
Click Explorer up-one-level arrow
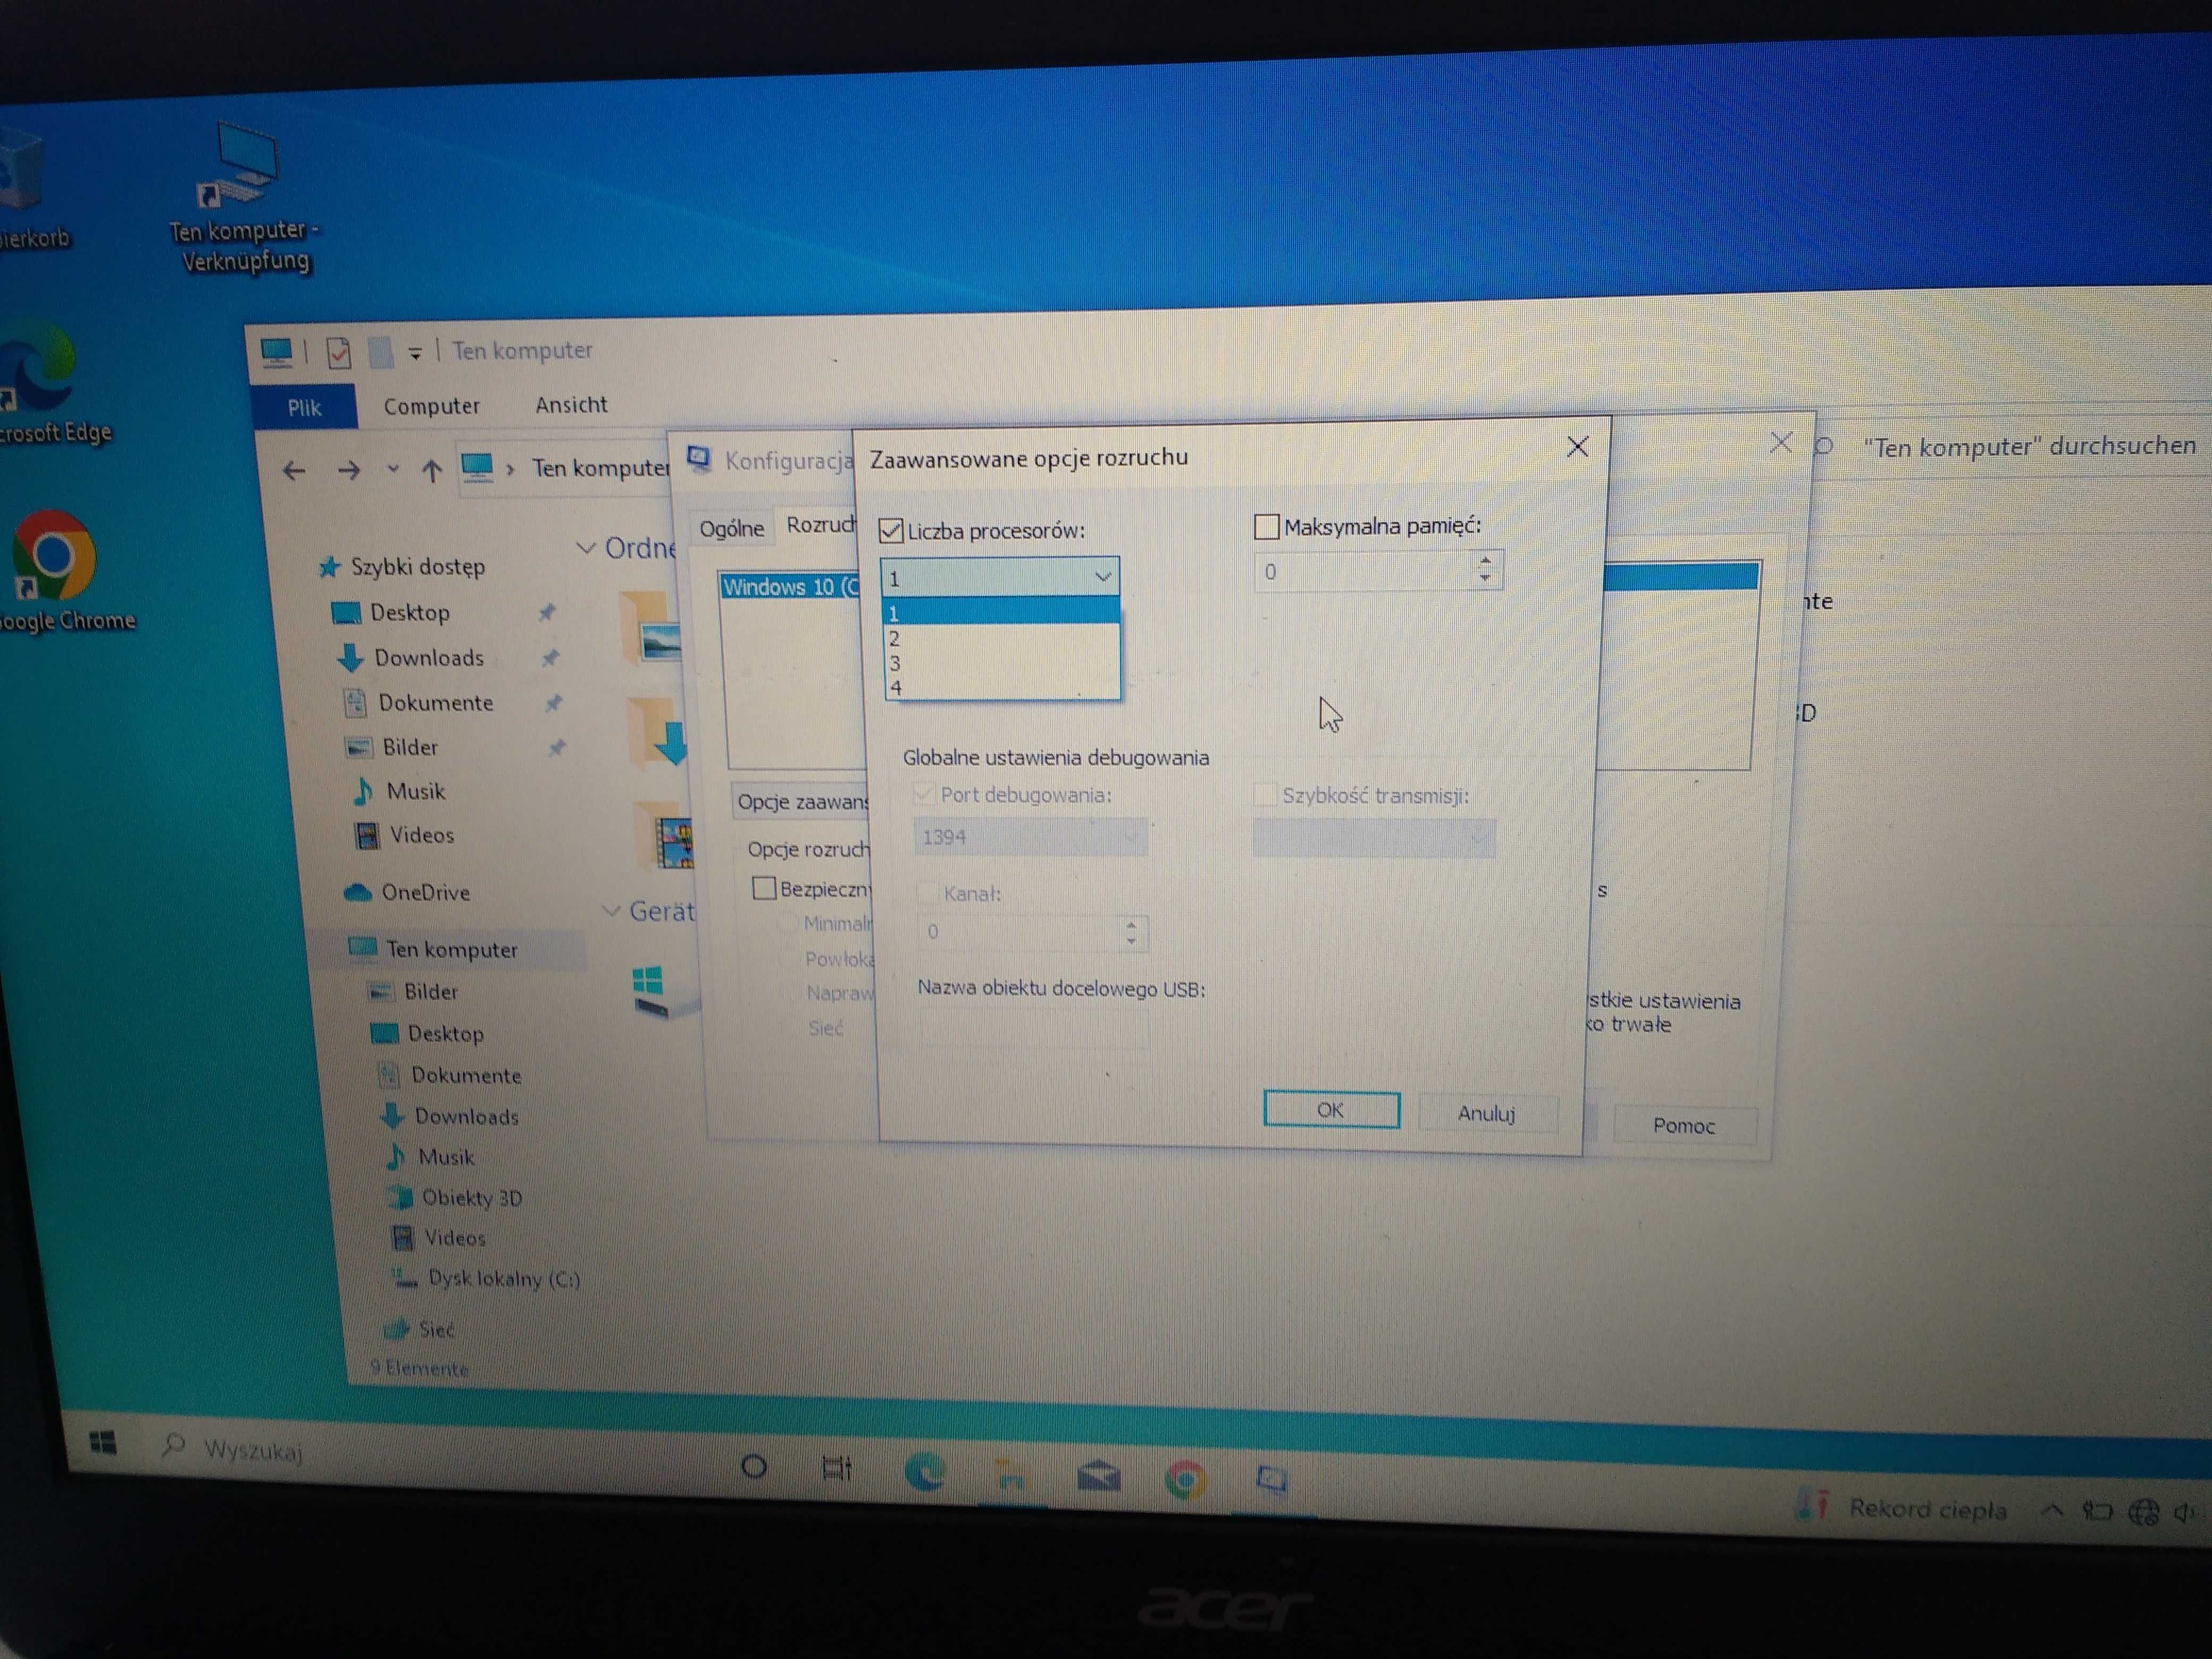point(431,470)
